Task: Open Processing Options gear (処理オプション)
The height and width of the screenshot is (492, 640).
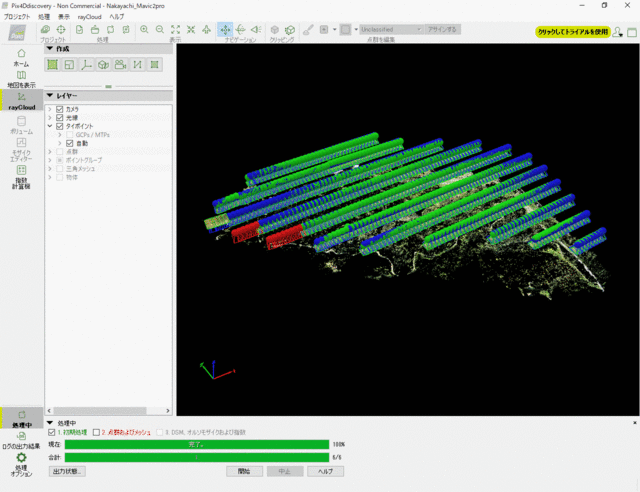Action: coord(21,465)
